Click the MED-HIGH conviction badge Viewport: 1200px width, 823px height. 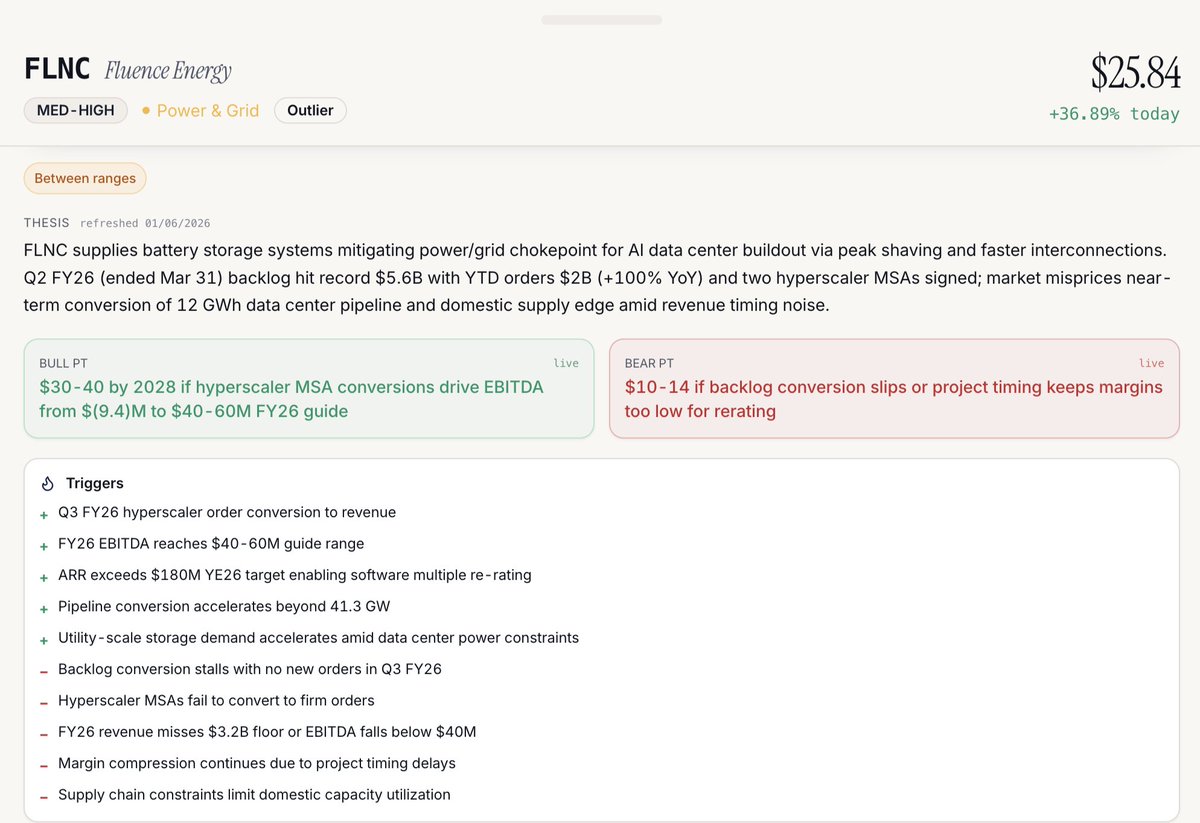76,110
